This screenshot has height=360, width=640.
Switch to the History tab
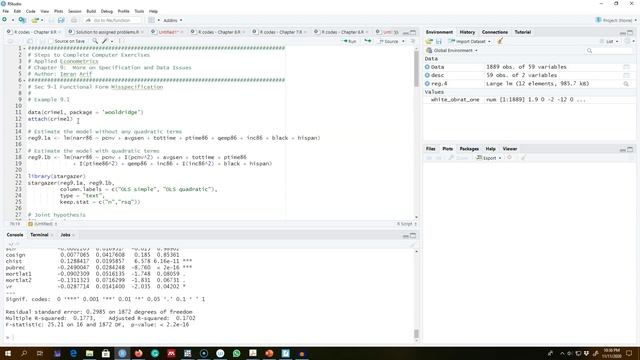pos(467,32)
